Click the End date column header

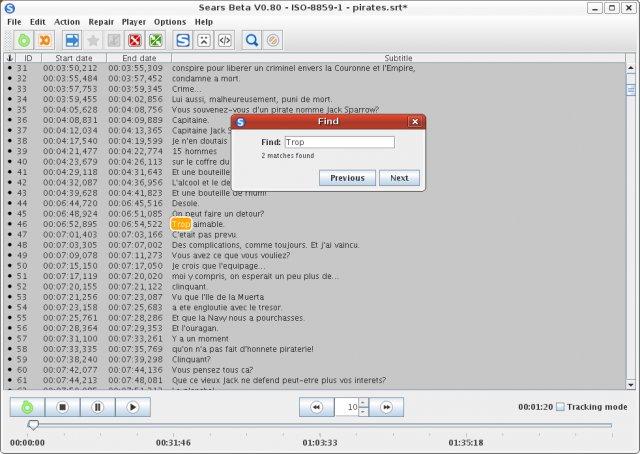click(139, 58)
